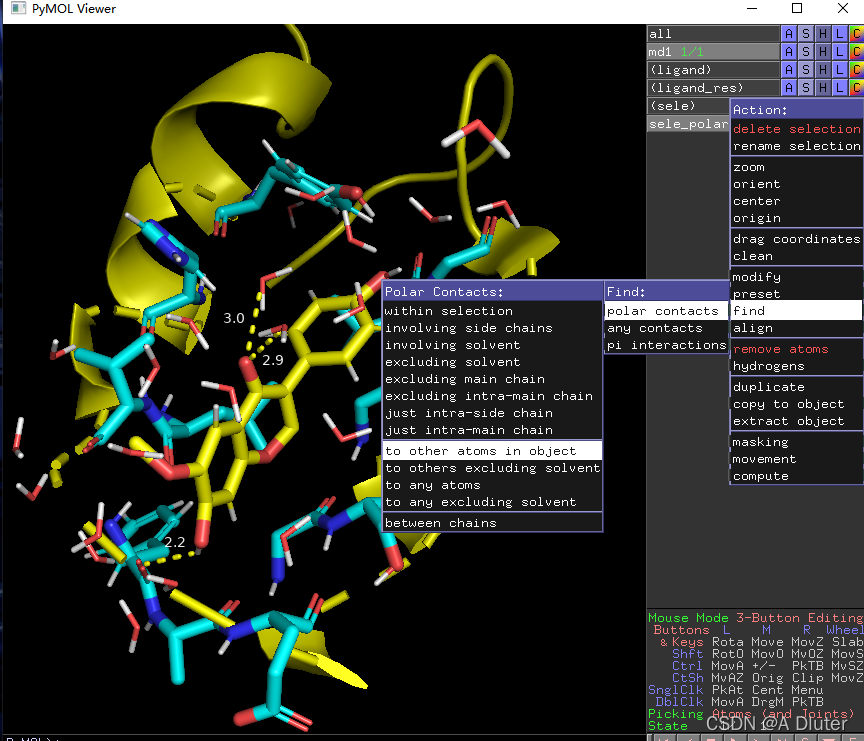
Task: Click 'Mouse Mode 3-Button Editing' to switch mode
Action: tap(755, 618)
